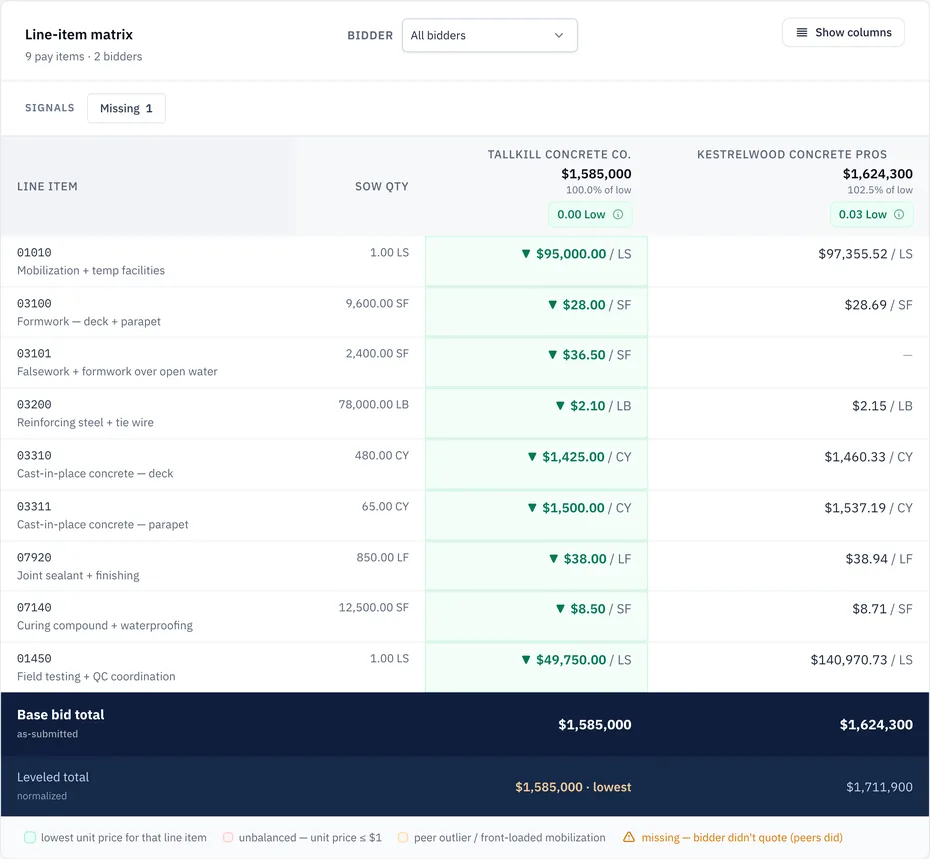Click Kestrelwood price $140,970.73 / LS
This screenshot has width=930, height=859.
(861, 660)
